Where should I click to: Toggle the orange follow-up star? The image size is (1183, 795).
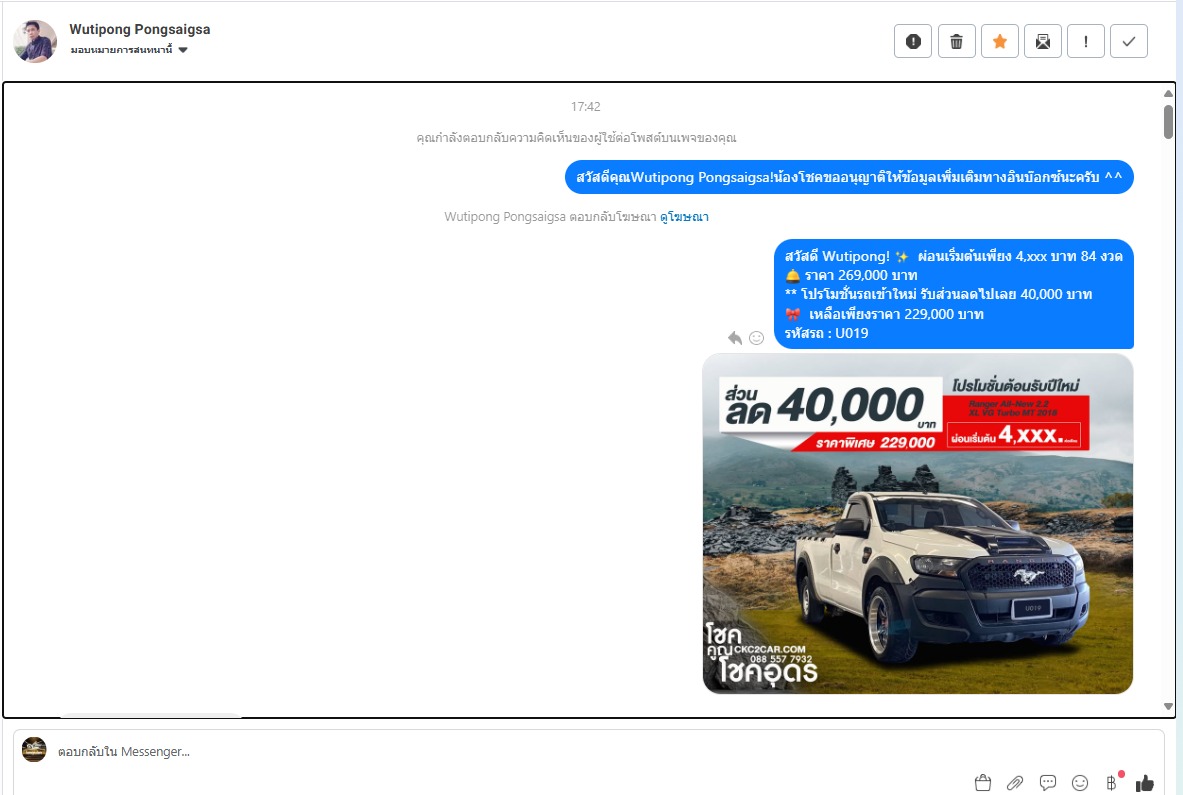[999, 41]
